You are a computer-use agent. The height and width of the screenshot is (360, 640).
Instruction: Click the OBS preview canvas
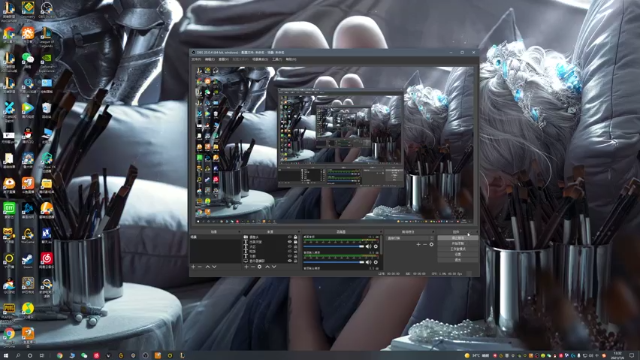(x=334, y=145)
